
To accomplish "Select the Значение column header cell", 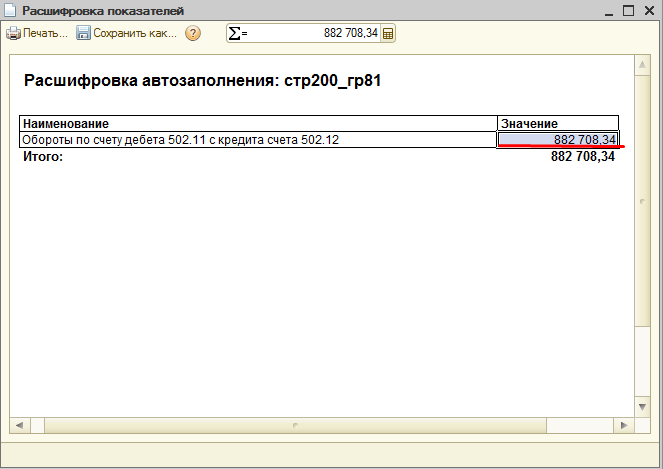I will pos(558,122).
